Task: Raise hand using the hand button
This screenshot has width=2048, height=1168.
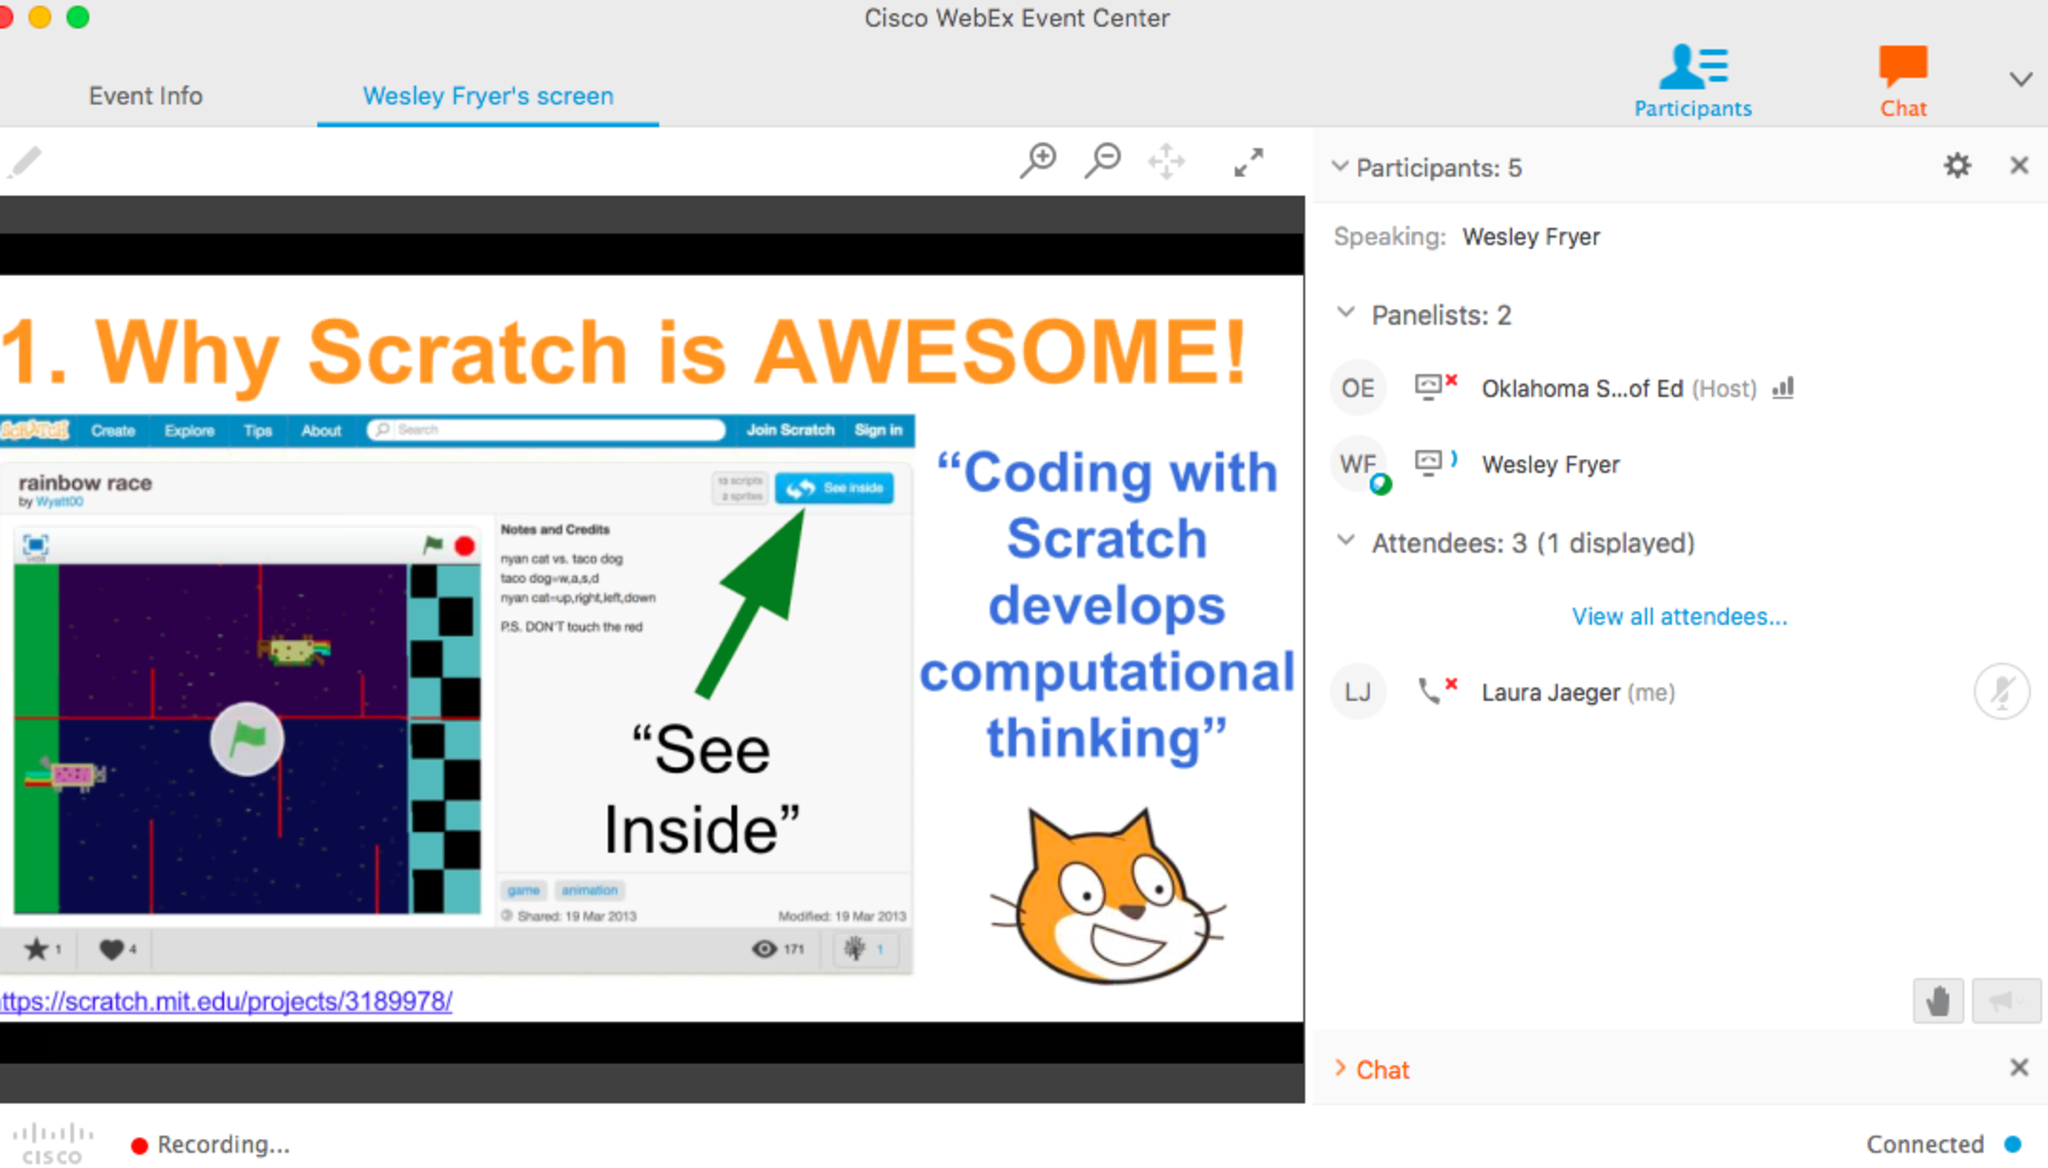Action: pos(1938,1000)
